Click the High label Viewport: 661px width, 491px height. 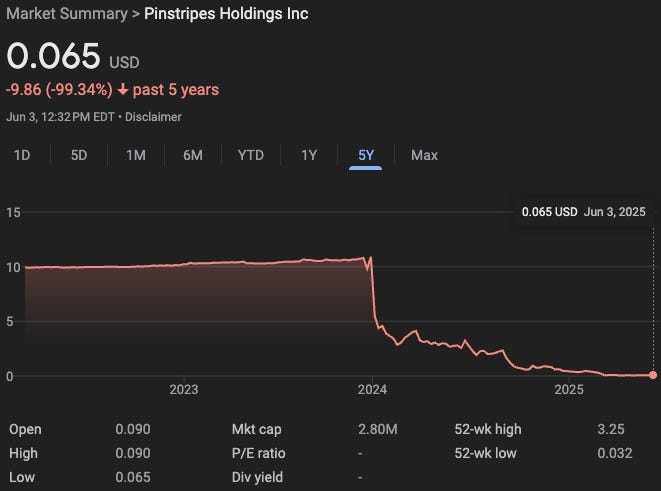pyautogui.click(x=23, y=453)
